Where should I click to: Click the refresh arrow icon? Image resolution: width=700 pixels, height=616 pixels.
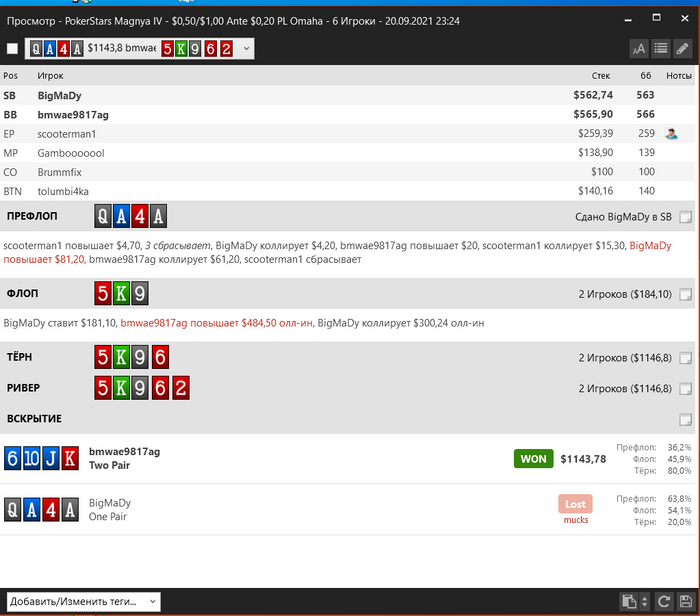[x=664, y=601]
